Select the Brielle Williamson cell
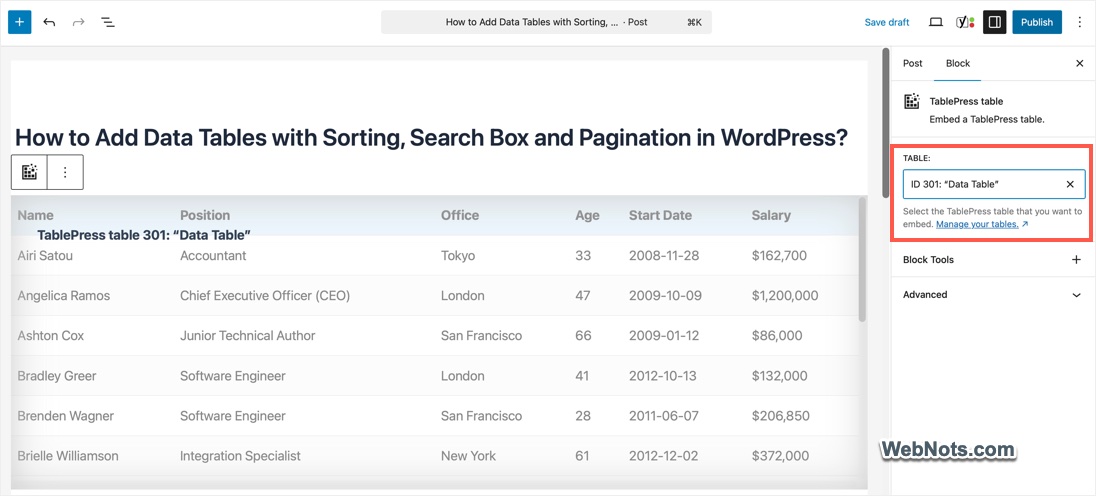 point(68,456)
